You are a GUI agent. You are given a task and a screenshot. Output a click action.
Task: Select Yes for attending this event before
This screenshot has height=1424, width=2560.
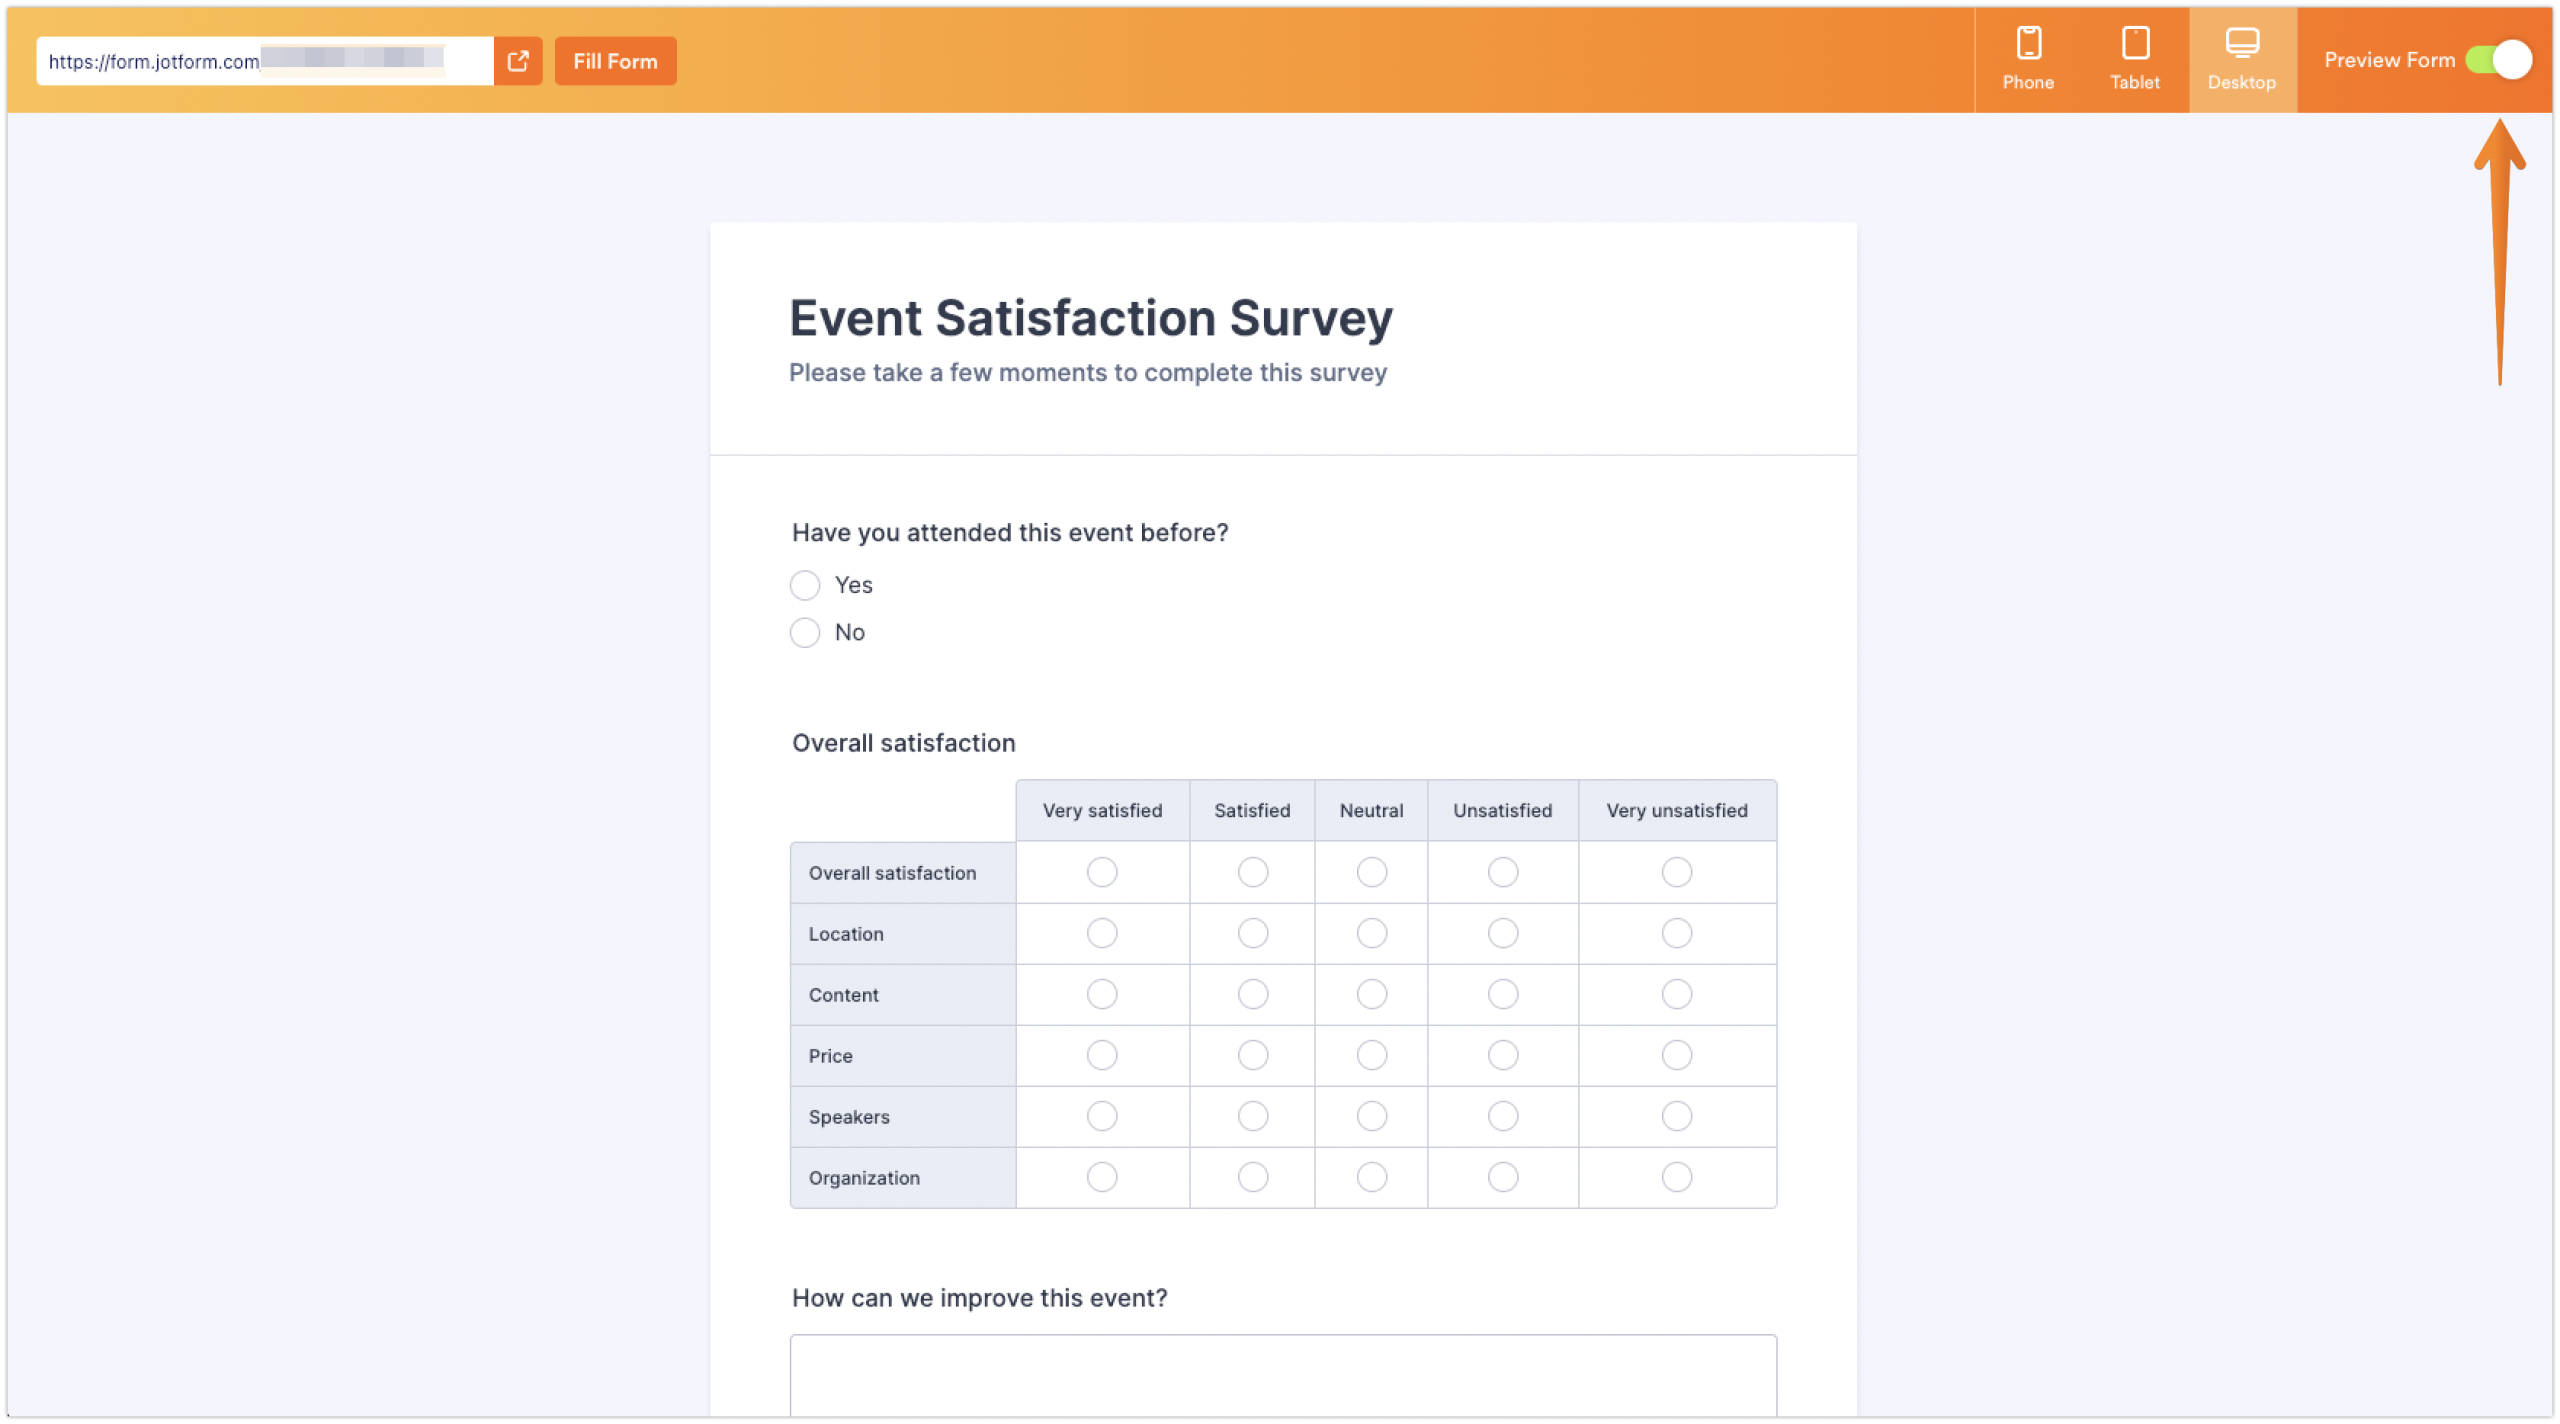pyautogui.click(x=805, y=585)
